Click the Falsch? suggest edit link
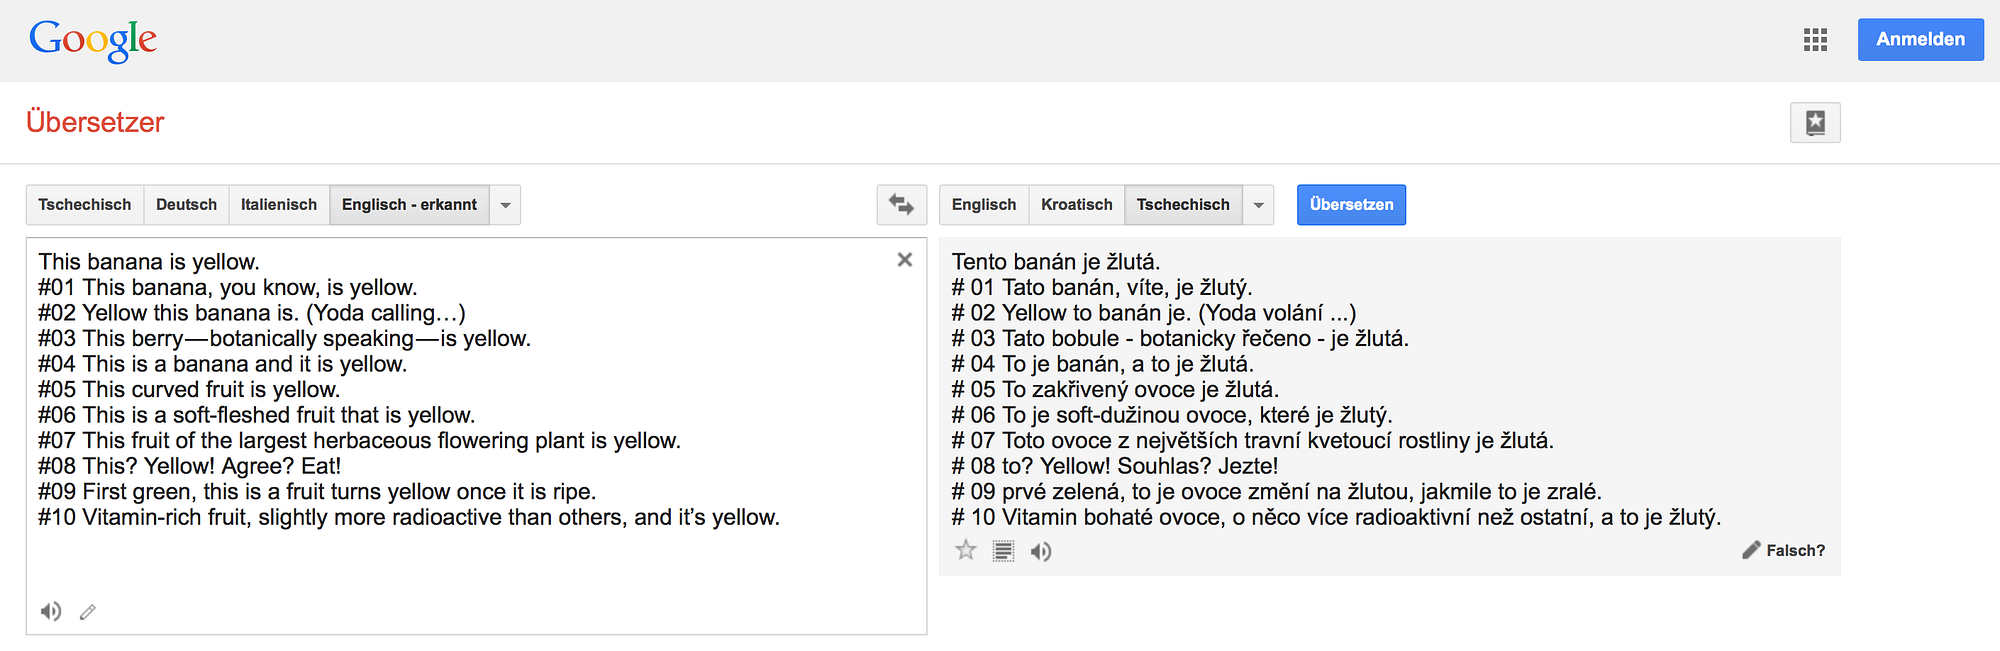Screen dimensions: 2000x651 [x=1784, y=550]
